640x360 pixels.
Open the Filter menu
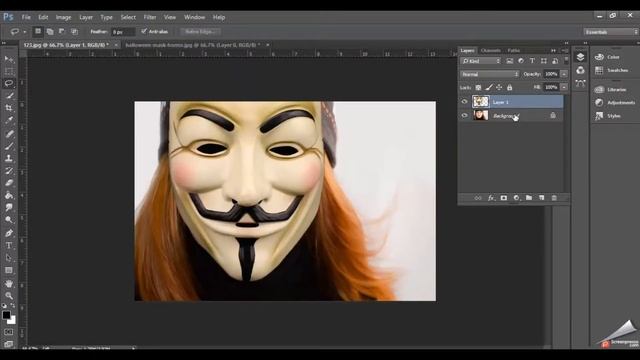(x=150, y=17)
